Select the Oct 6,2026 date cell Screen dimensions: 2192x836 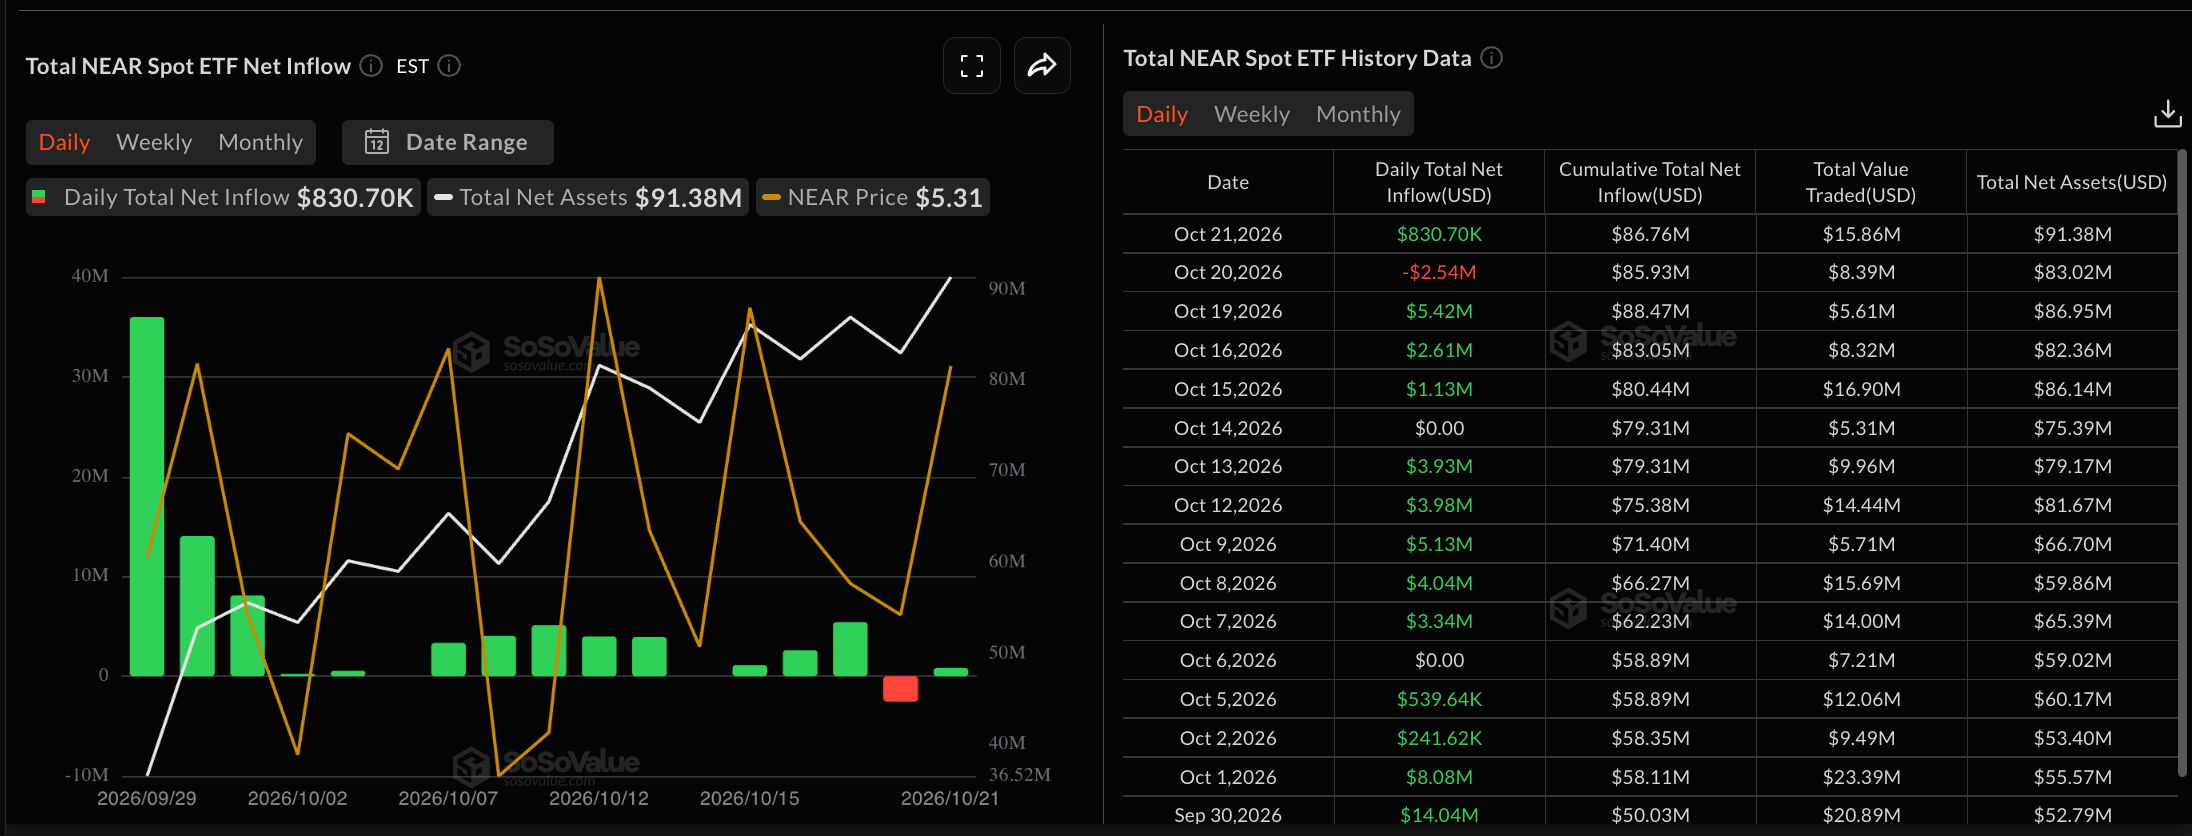(1228, 660)
